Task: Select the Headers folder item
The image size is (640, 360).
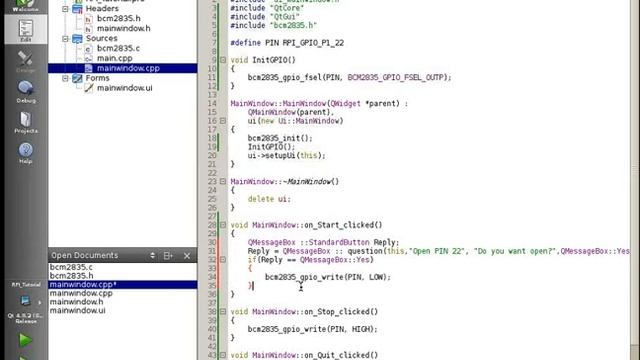Action: point(102,9)
